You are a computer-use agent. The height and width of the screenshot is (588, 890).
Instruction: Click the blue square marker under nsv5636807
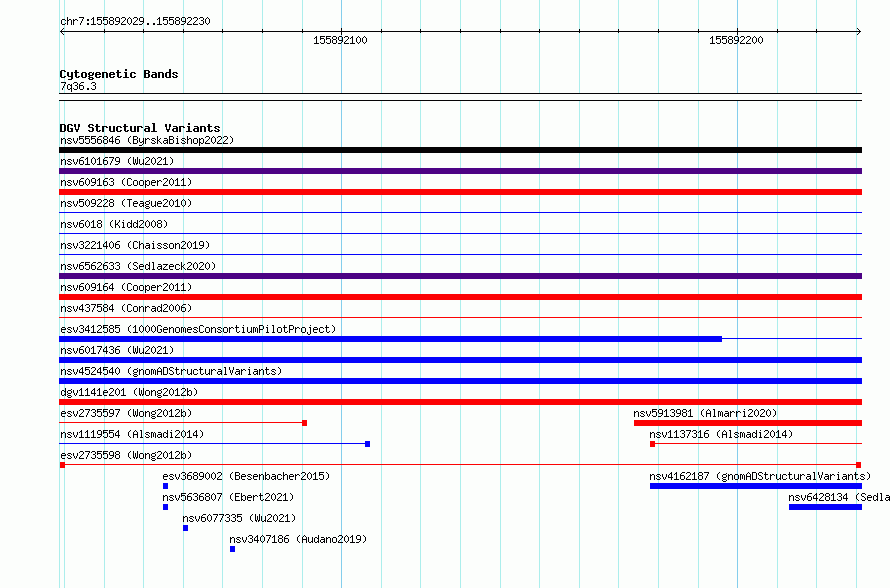(166, 507)
